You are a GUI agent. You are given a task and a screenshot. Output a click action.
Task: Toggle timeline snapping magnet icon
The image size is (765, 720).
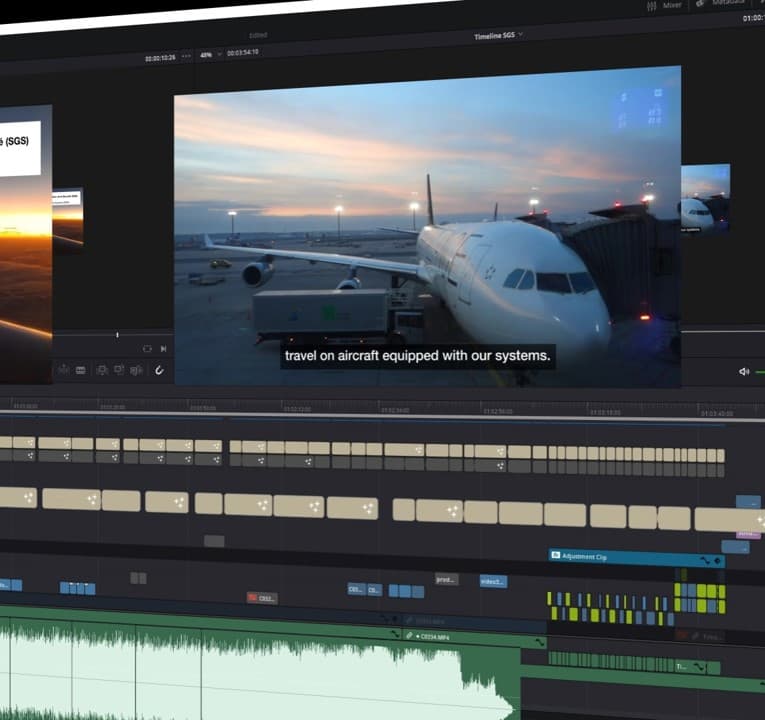point(159,370)
